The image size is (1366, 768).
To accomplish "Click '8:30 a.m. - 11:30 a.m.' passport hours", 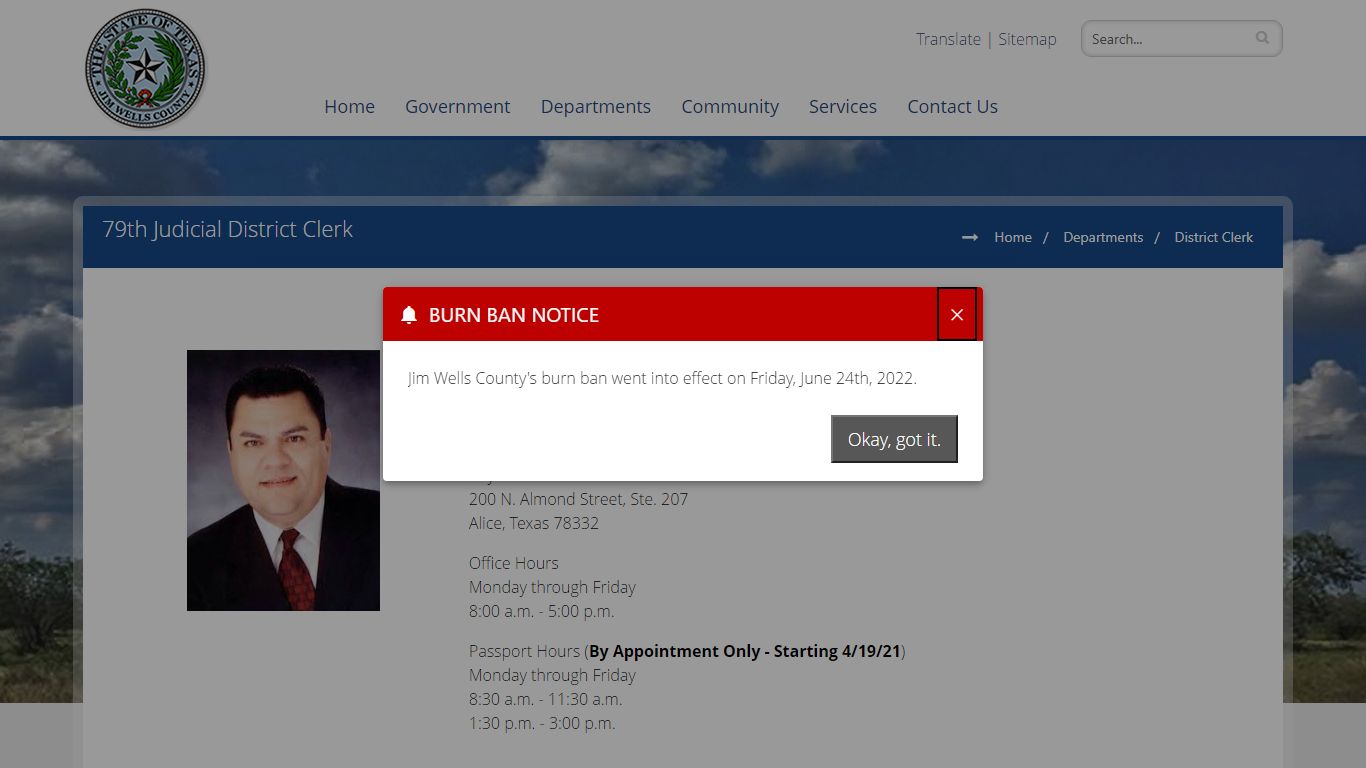I will pyautogui.click(x=546, y=699).
